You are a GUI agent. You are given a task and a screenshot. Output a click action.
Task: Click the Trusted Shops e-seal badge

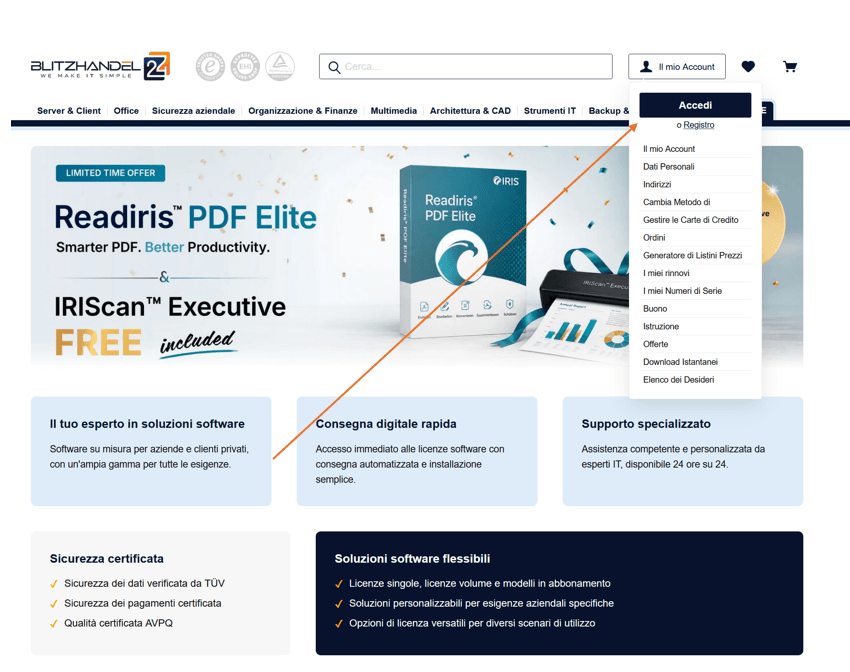tap(210, 66)
